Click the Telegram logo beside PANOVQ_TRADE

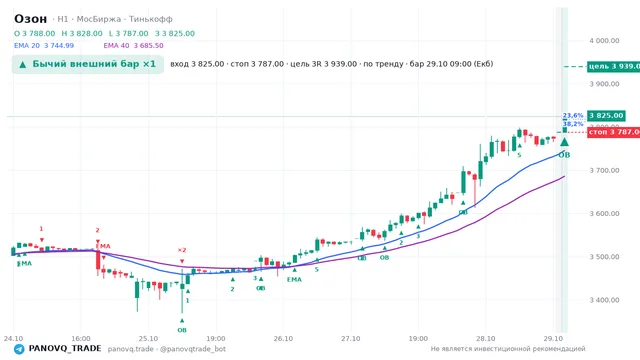click(19, 349)
